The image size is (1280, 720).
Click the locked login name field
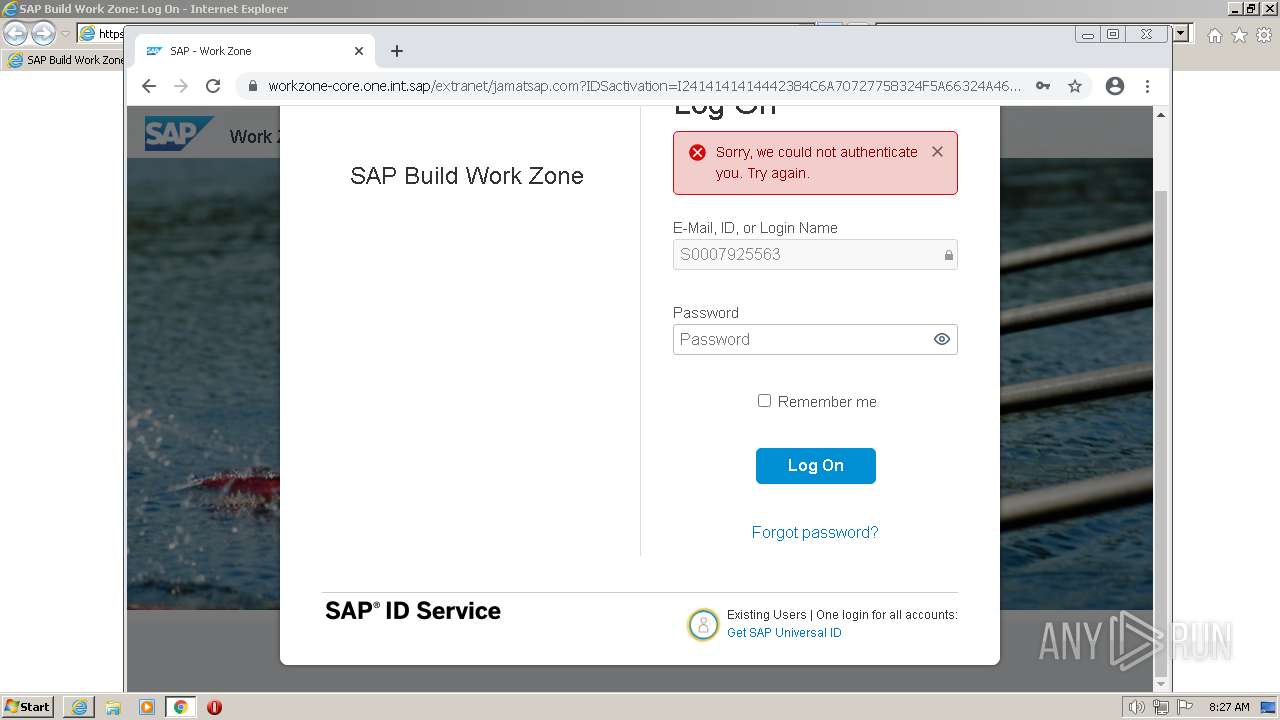tap(815, 254)
